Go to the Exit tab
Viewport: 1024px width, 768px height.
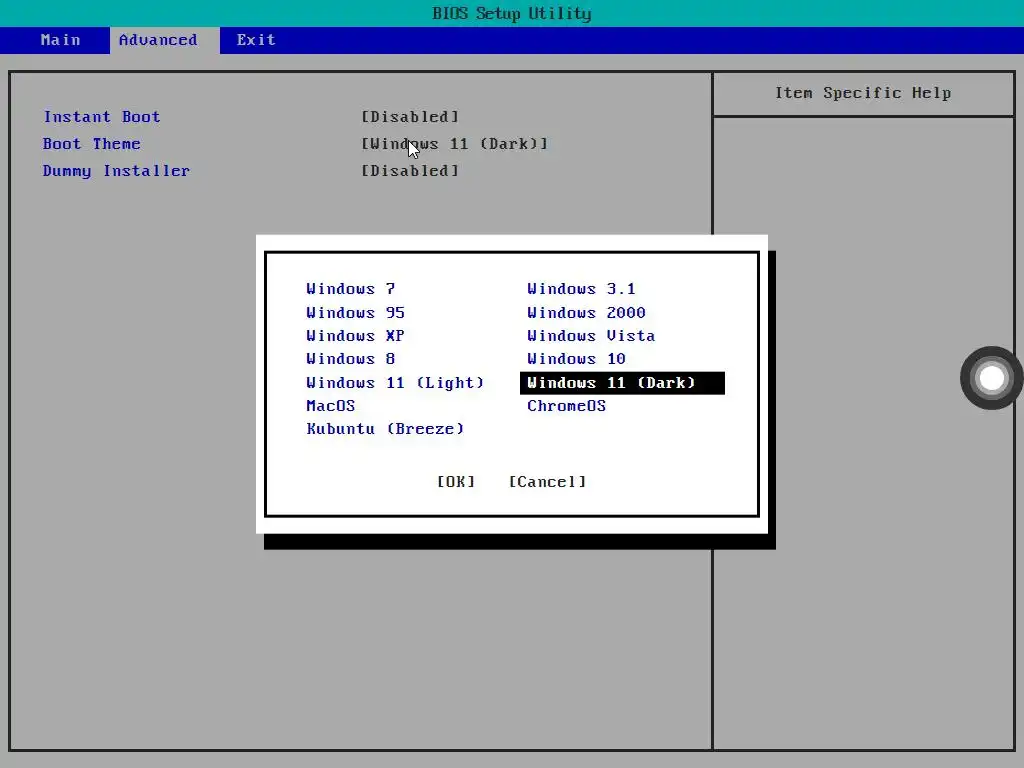point(256,40)
